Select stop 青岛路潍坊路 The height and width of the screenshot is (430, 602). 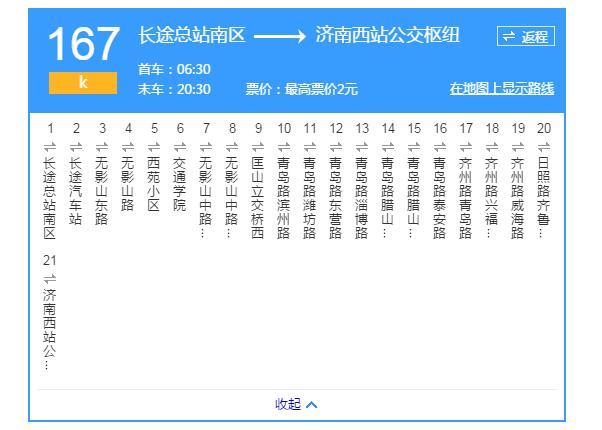point(310,198)
